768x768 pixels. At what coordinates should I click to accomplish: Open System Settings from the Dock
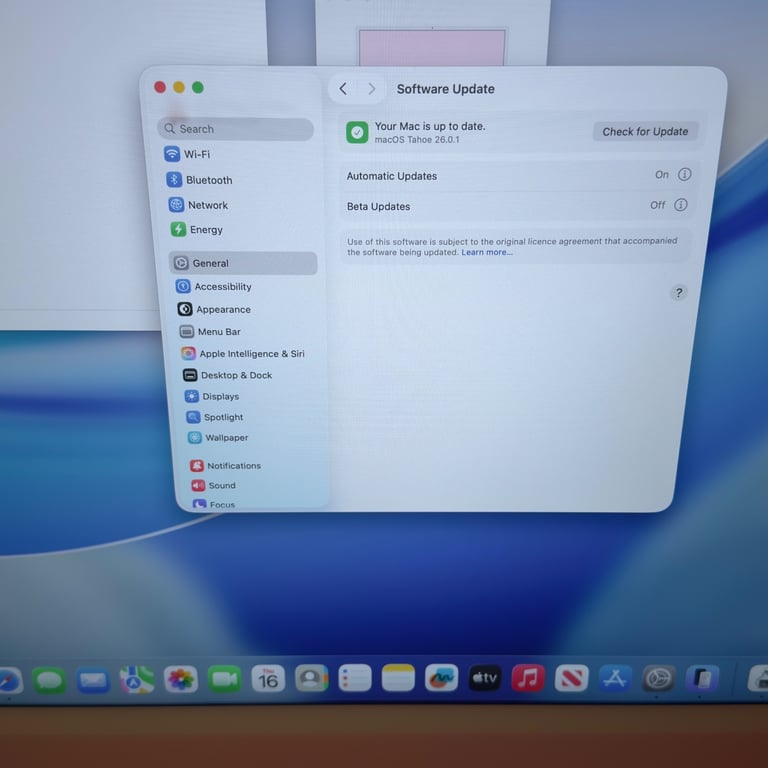[x=659, y=679]
